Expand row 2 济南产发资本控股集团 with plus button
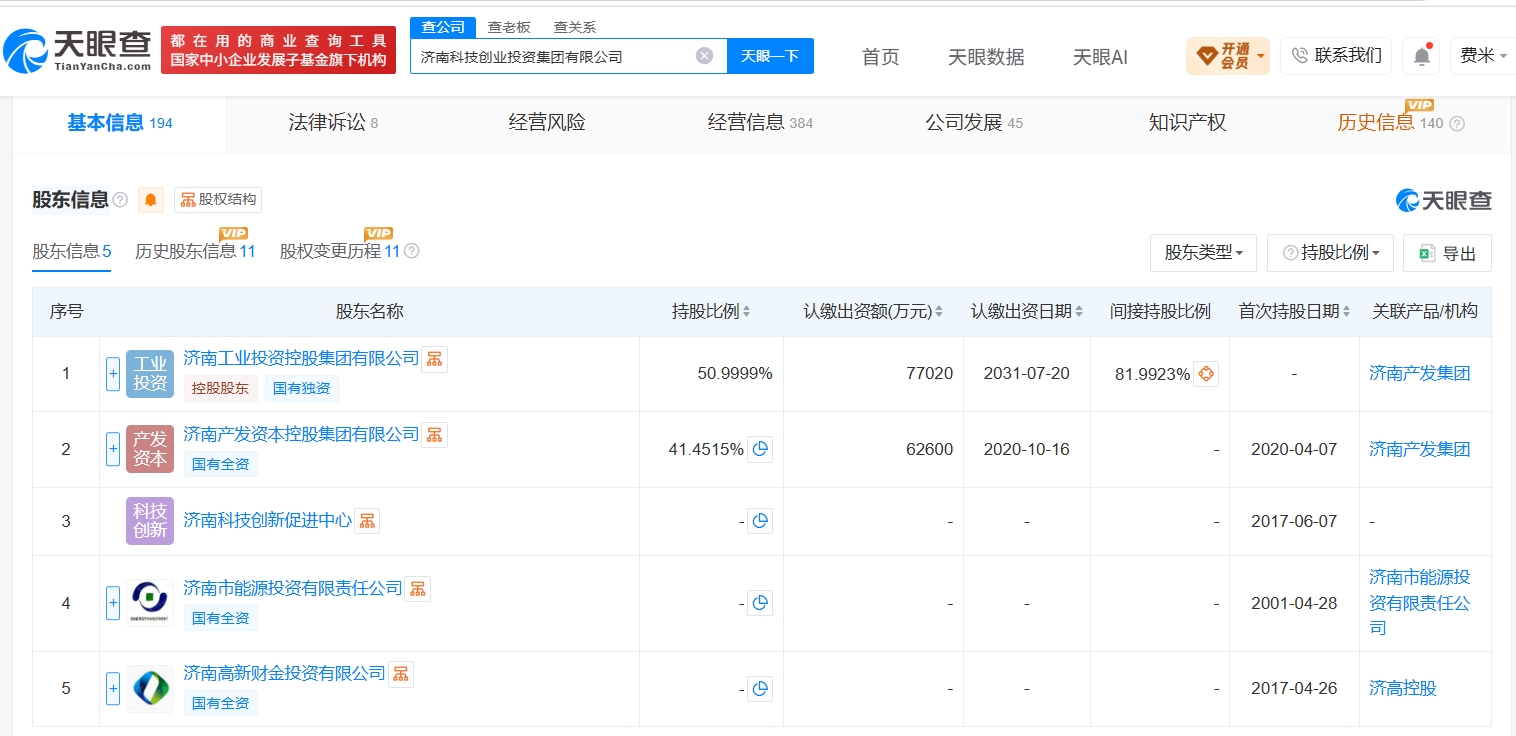 click(113, 449)
